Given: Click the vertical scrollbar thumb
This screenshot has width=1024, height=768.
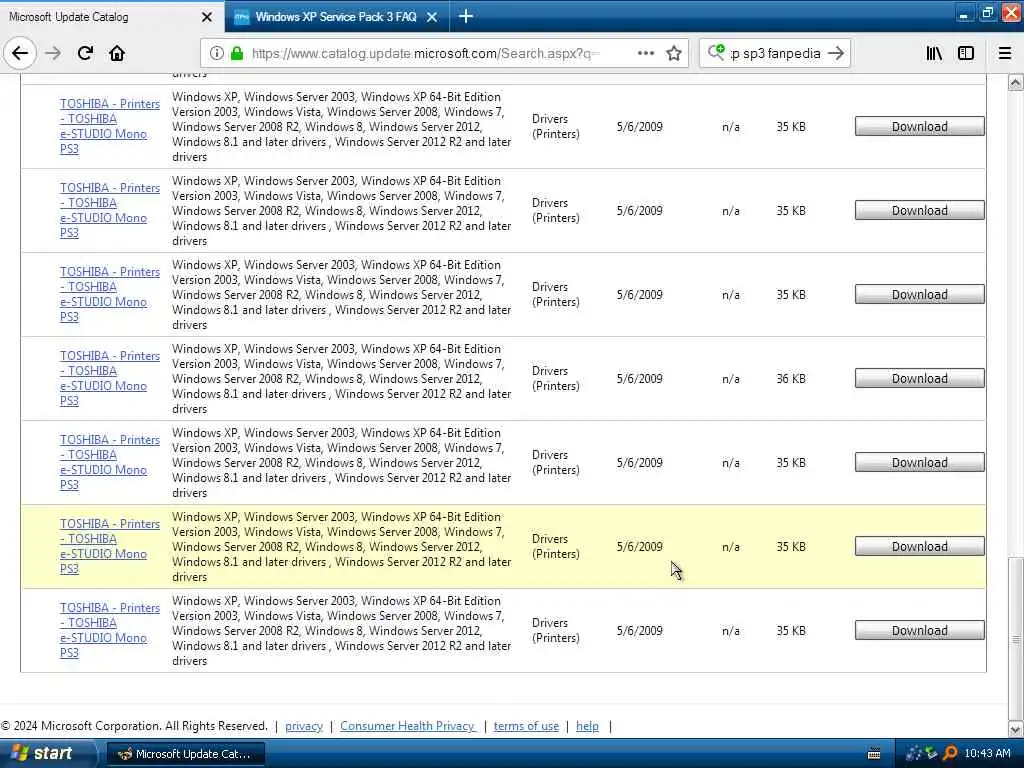Looking at the screenshot, I should tap(1016, 638).
